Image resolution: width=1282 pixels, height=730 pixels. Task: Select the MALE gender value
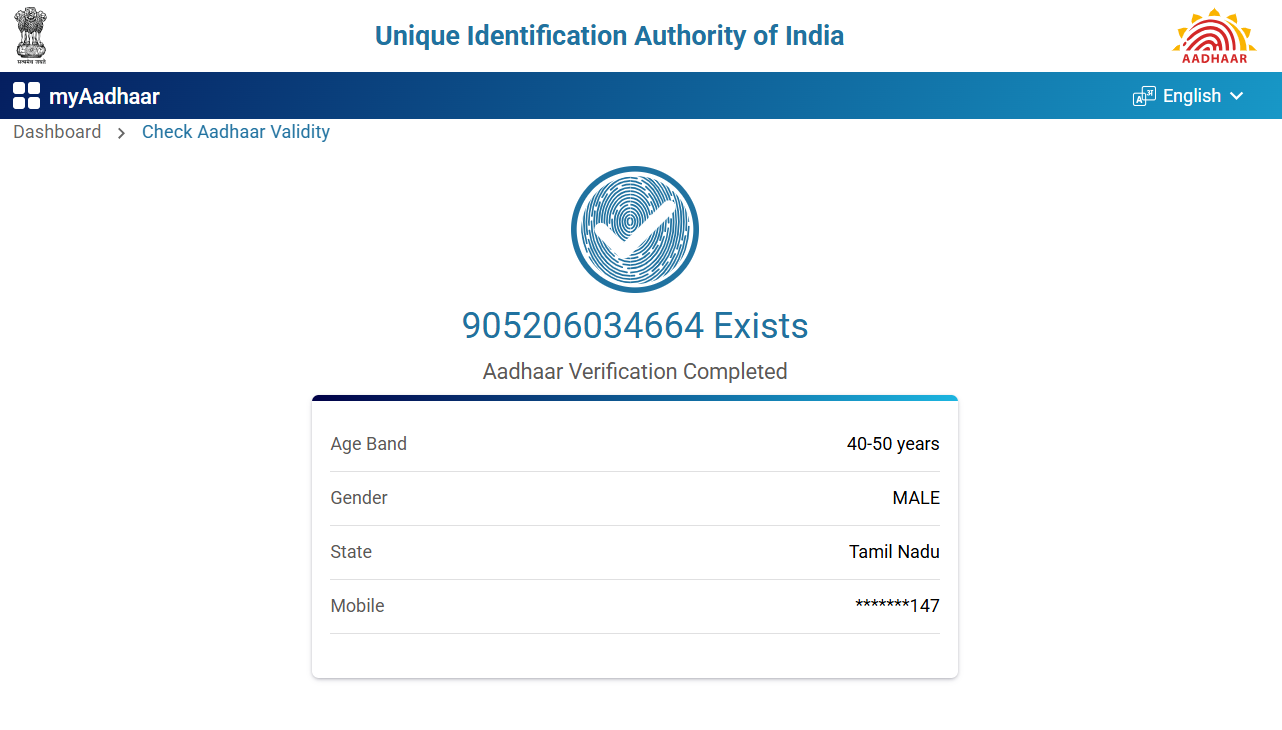point(916,498)
